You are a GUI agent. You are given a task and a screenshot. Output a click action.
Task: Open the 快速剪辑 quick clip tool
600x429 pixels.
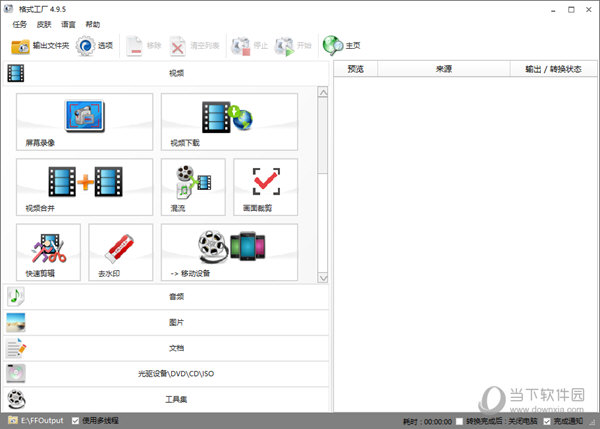click(48, 252)
